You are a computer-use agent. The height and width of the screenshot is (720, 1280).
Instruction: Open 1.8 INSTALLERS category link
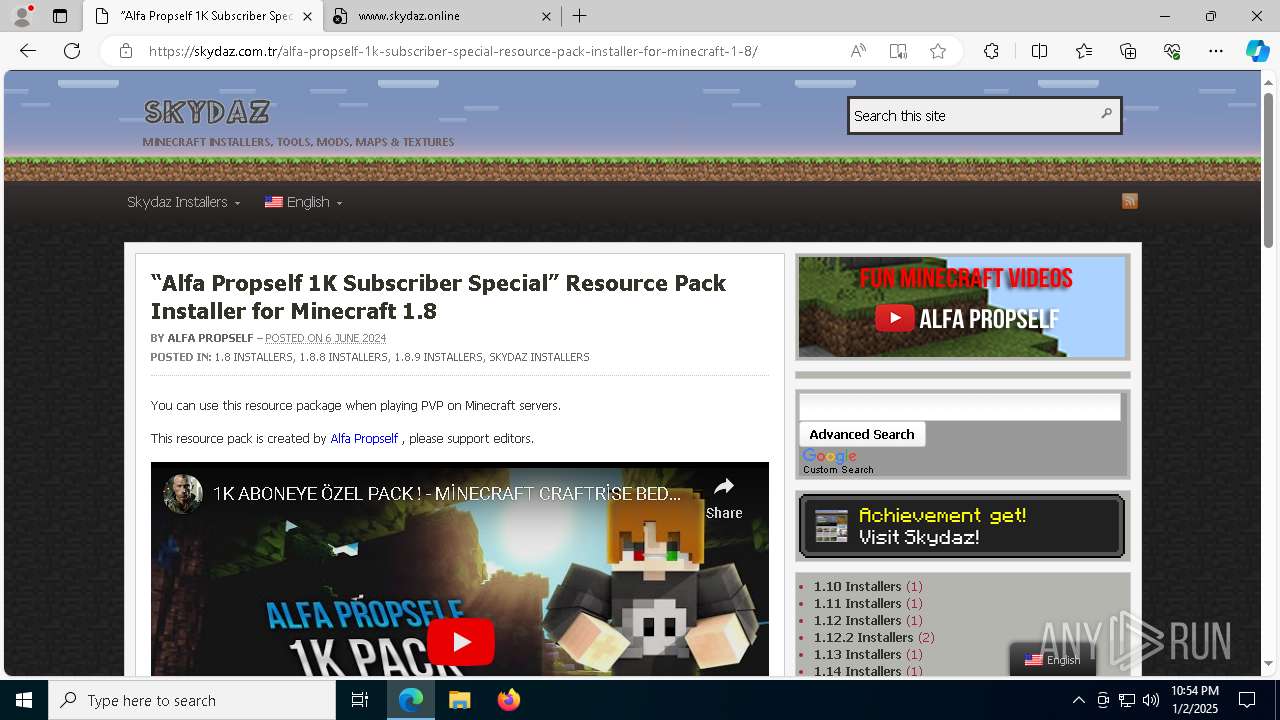click(x=253, y=357)
